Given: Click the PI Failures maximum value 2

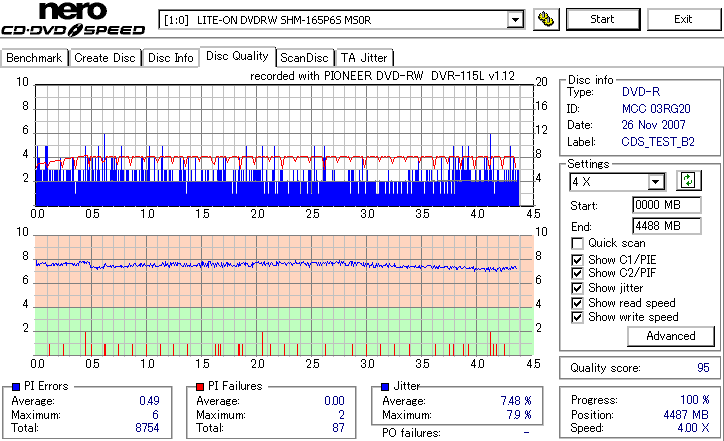Looking at the screenshot, I should click(x=342, y=415).
